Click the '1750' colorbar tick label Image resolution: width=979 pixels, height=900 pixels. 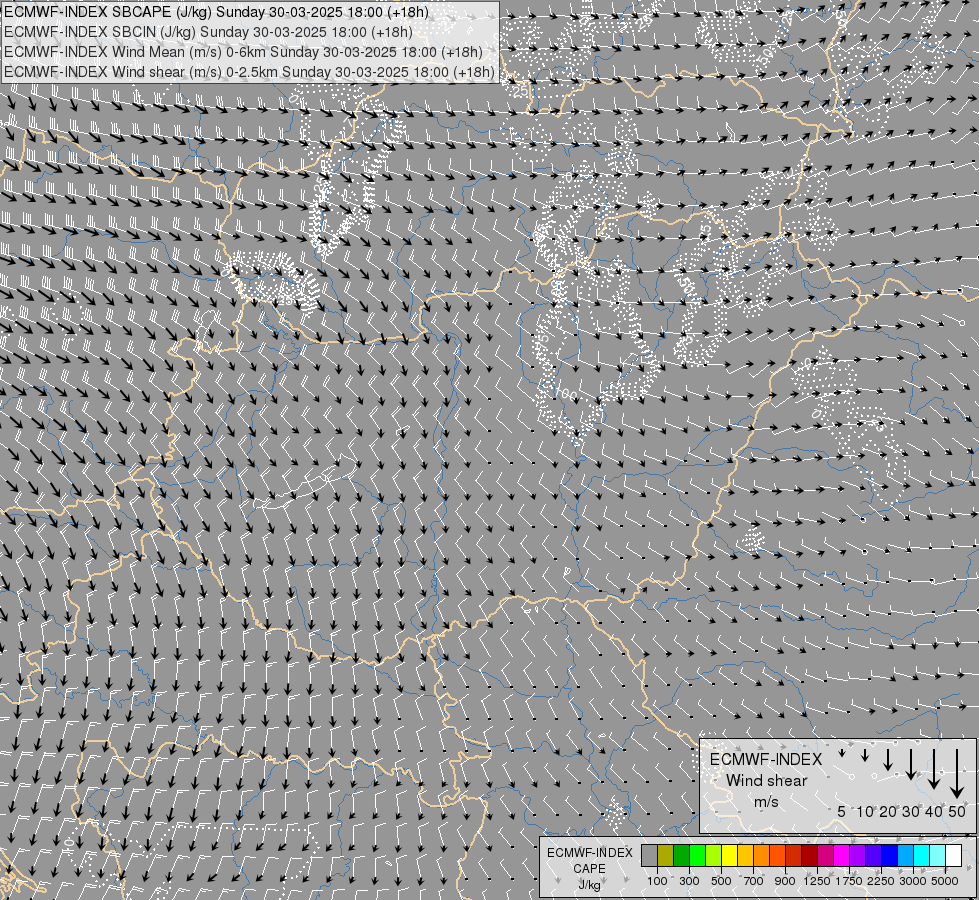coord(849,881)
